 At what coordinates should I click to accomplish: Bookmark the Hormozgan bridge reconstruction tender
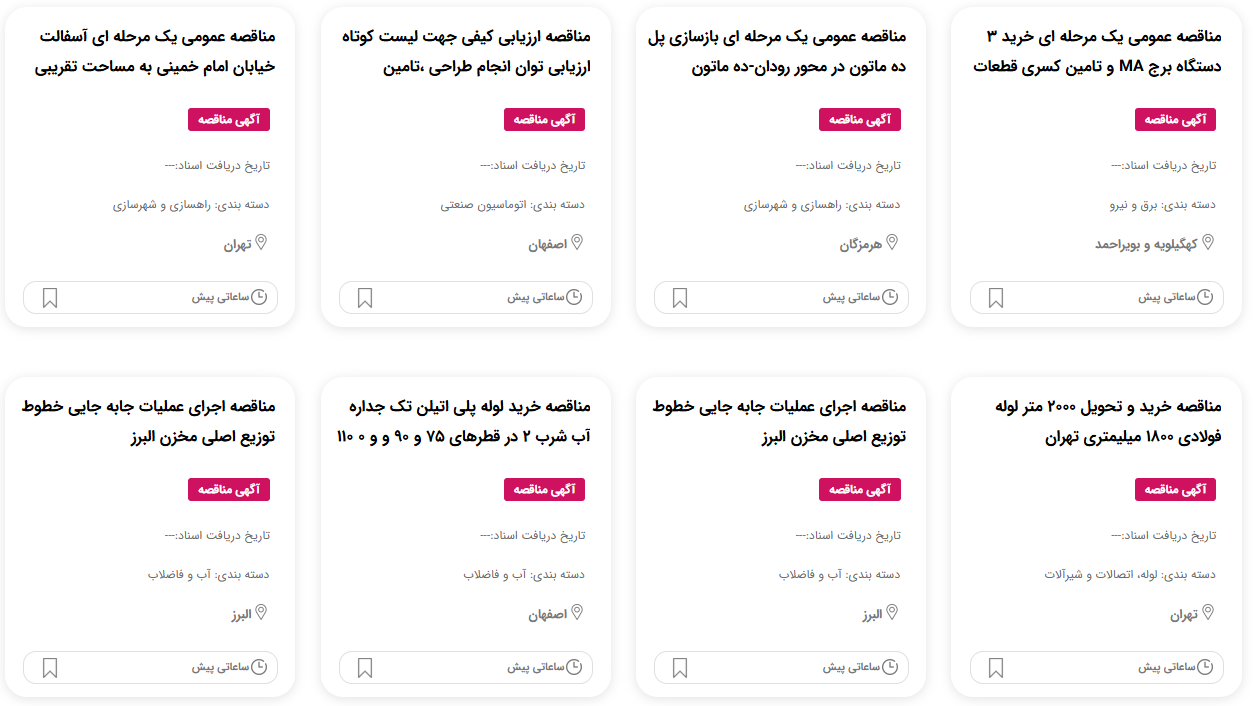pos(680,298)
